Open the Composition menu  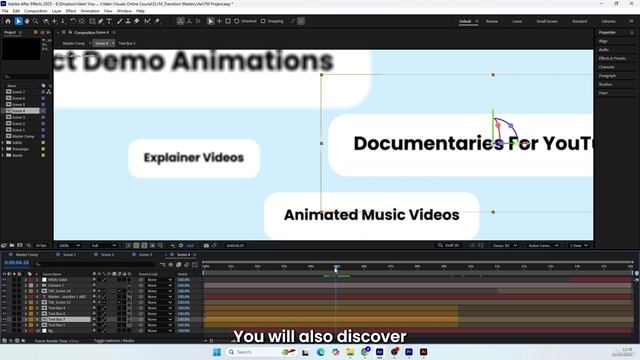pos(36,11)
